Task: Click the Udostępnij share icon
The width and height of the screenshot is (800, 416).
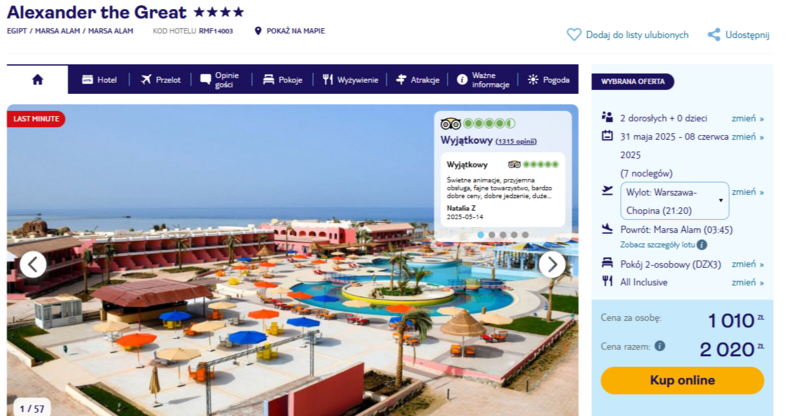Action: [714, 35]
